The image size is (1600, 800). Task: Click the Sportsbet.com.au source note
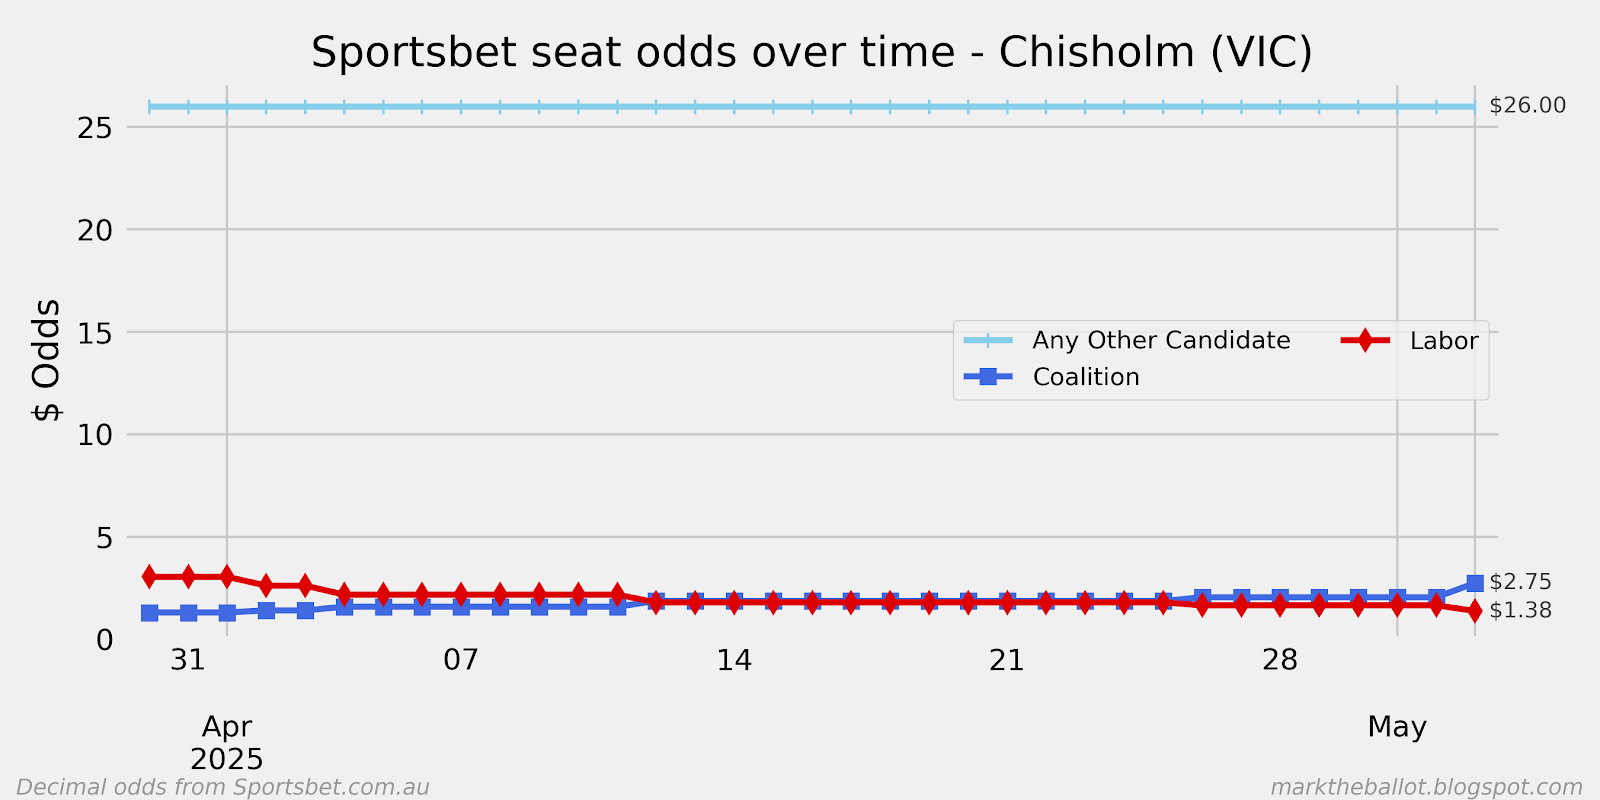[x=223, y=787]
